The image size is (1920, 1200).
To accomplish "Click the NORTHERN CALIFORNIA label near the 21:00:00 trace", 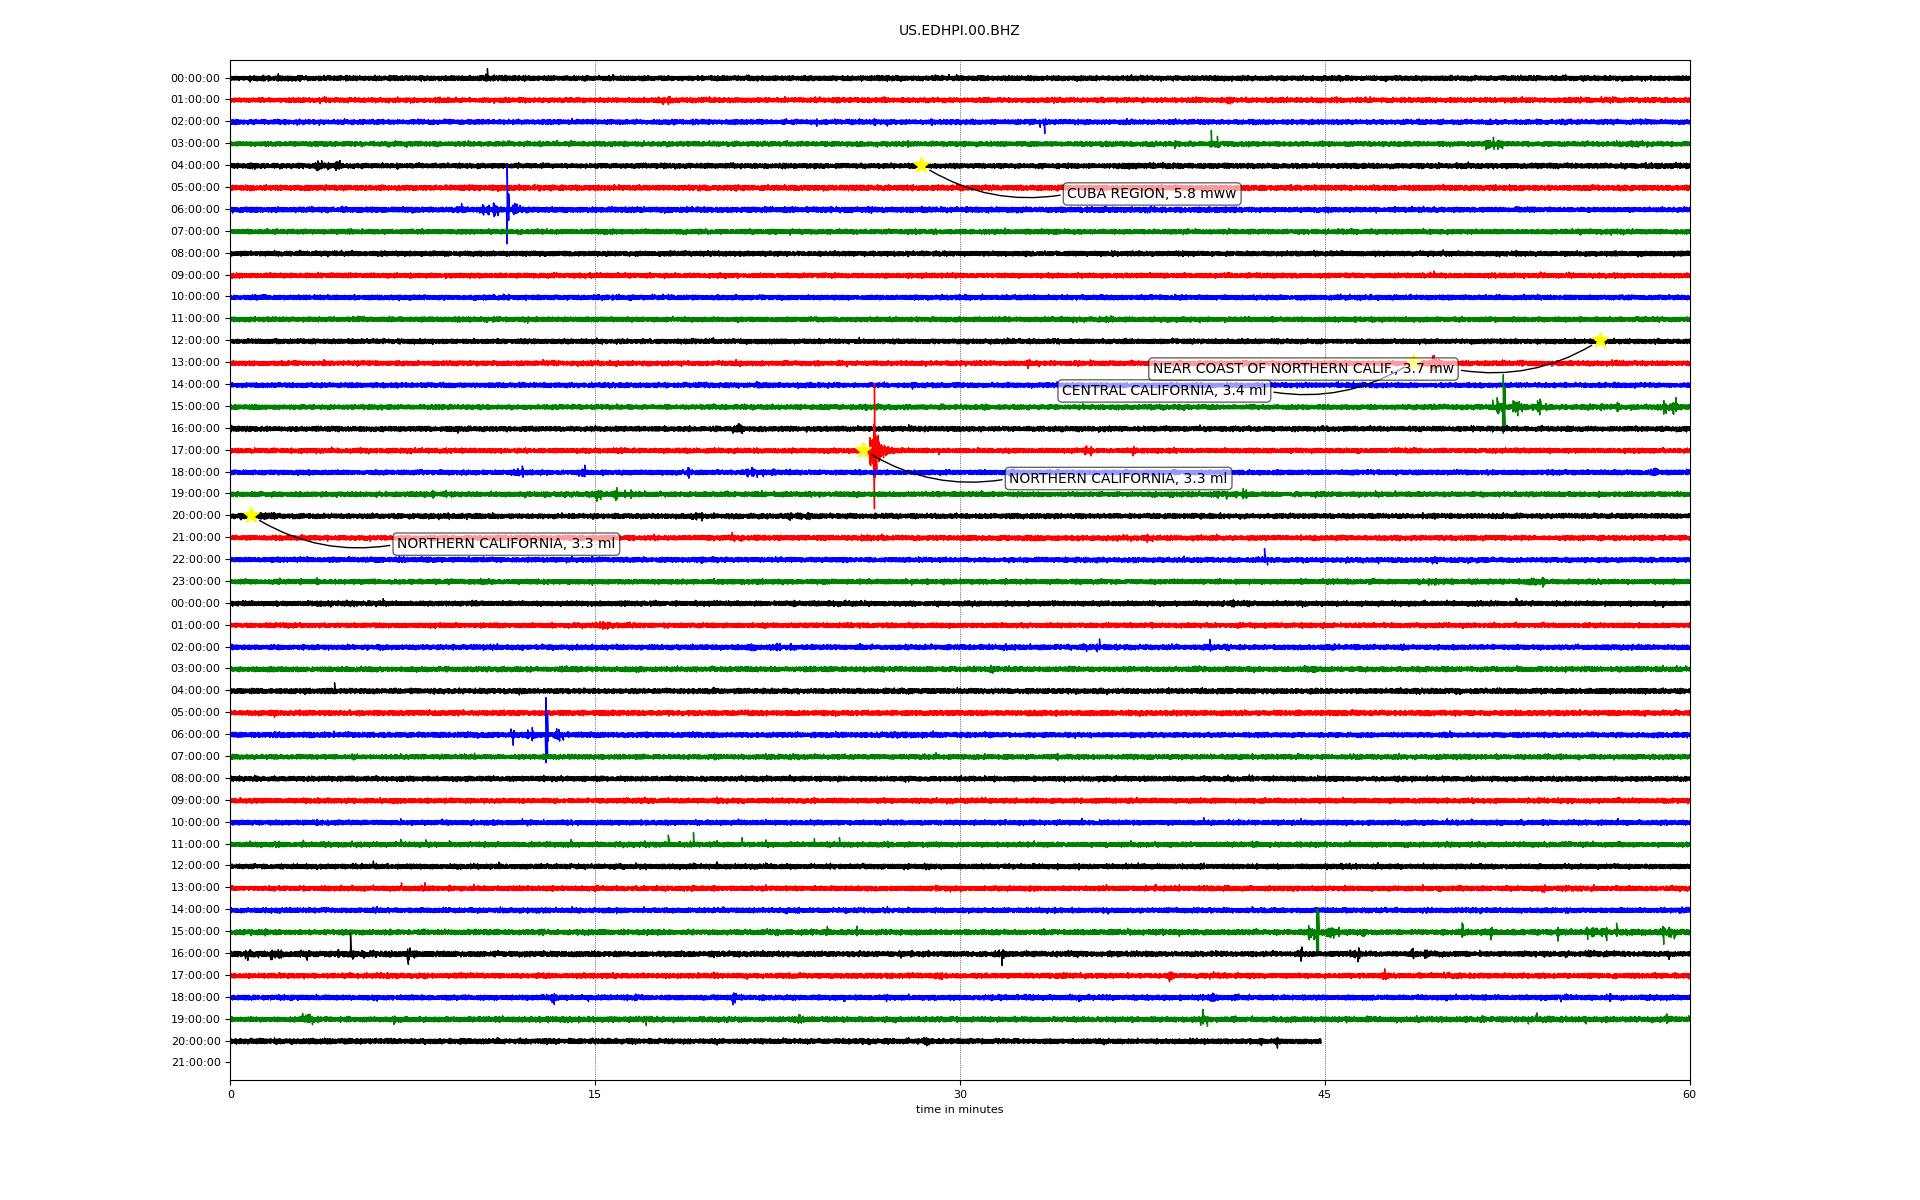I will point(505,544).
